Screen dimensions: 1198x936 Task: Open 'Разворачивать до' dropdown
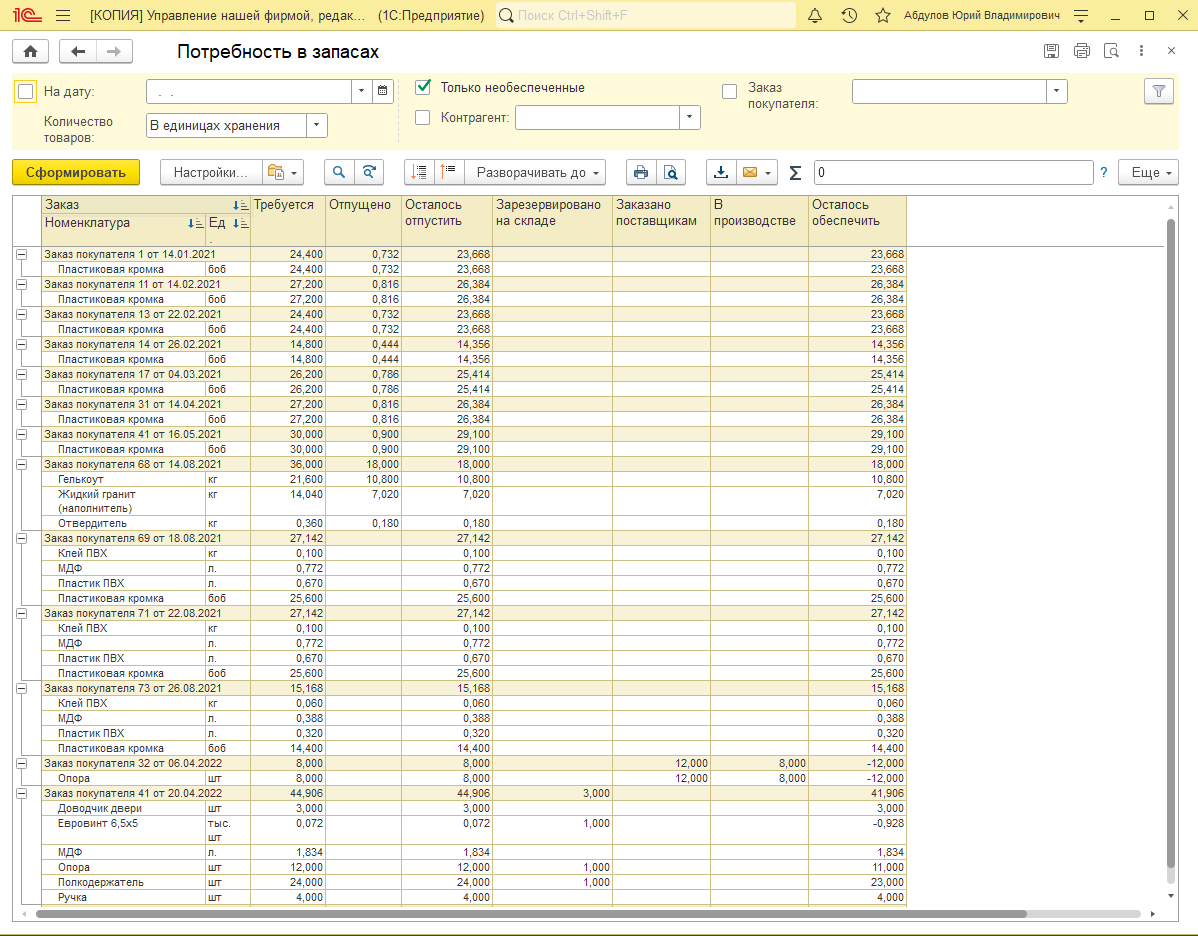(535, 173)
